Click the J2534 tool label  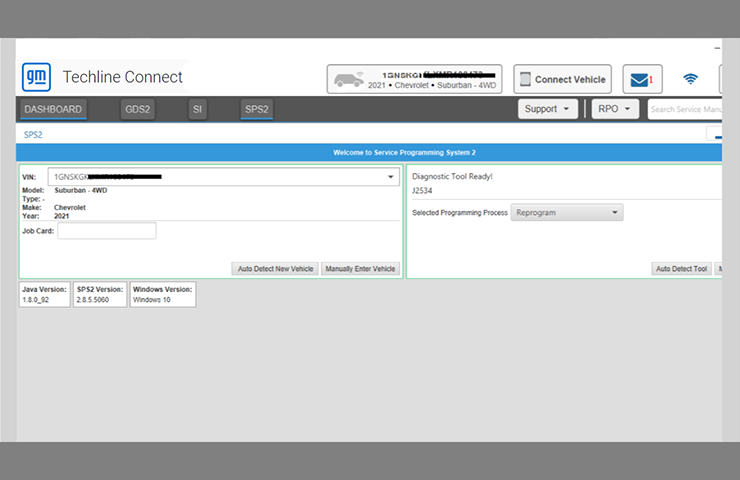point(422,191)
